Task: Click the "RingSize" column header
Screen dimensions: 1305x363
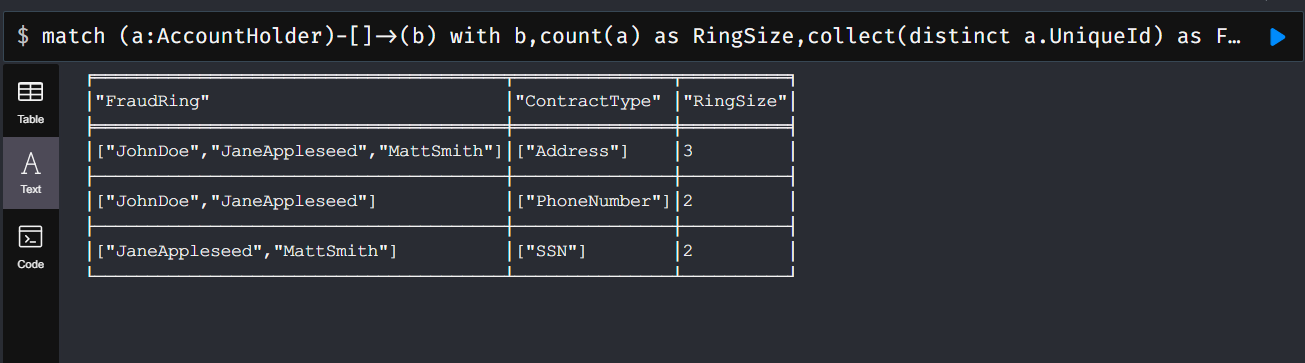Action: pos(735,101)
